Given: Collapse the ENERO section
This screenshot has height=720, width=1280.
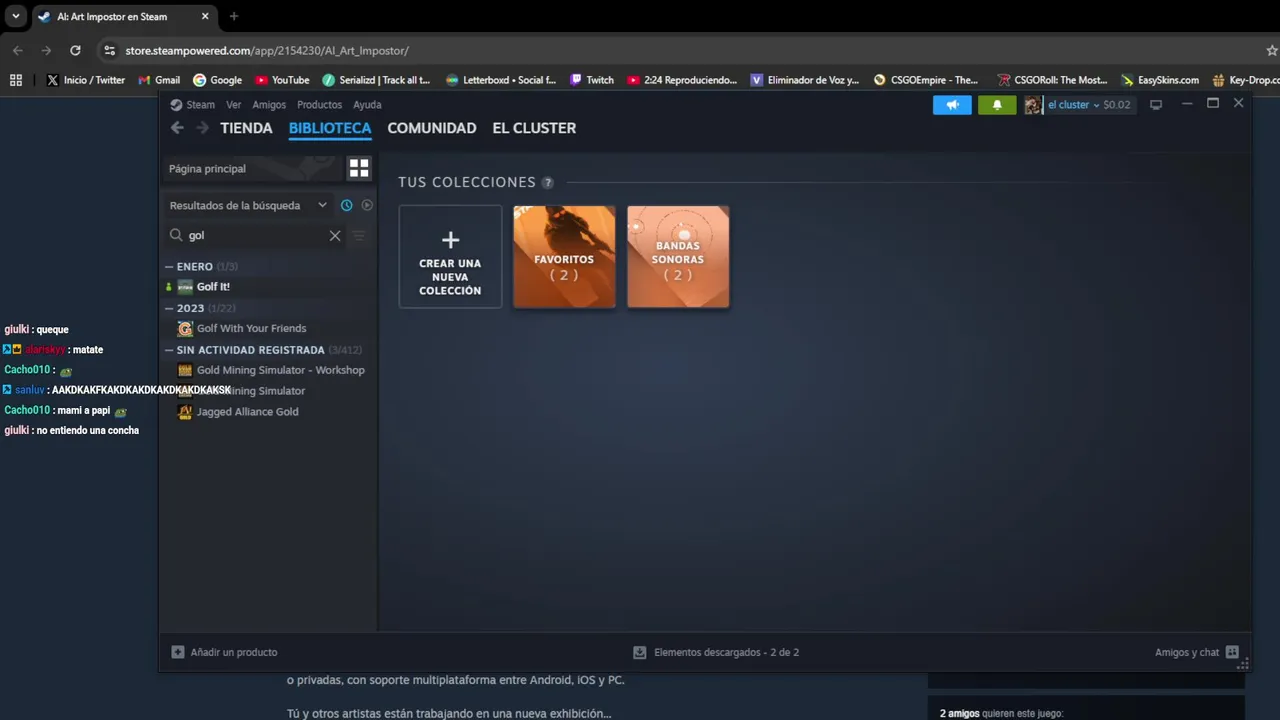Looking at the screenshot, I should 169,267.
